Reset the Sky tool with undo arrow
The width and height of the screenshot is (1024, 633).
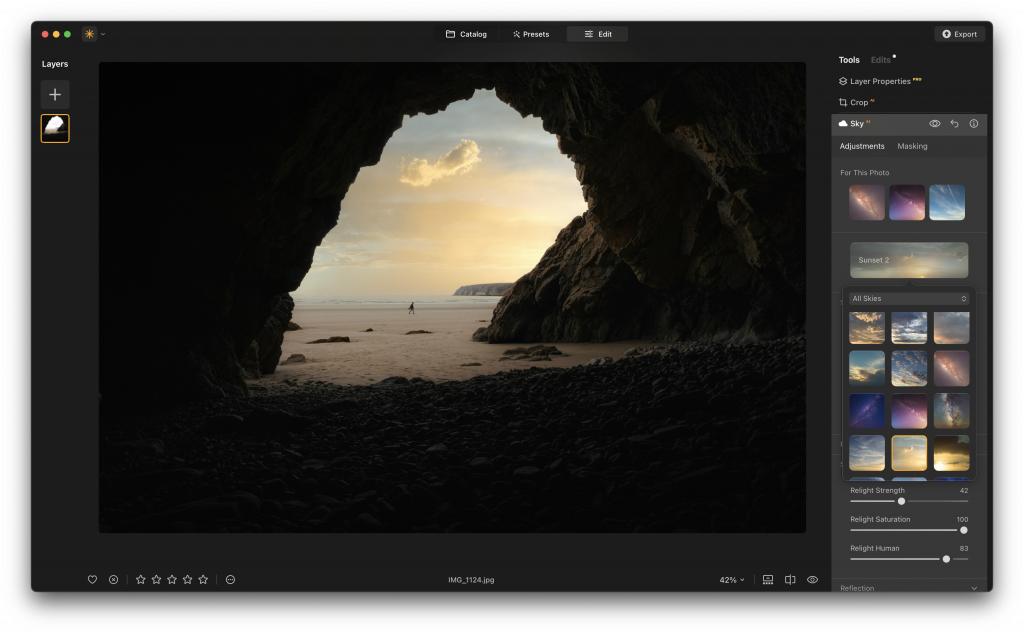tap(954, 123)
